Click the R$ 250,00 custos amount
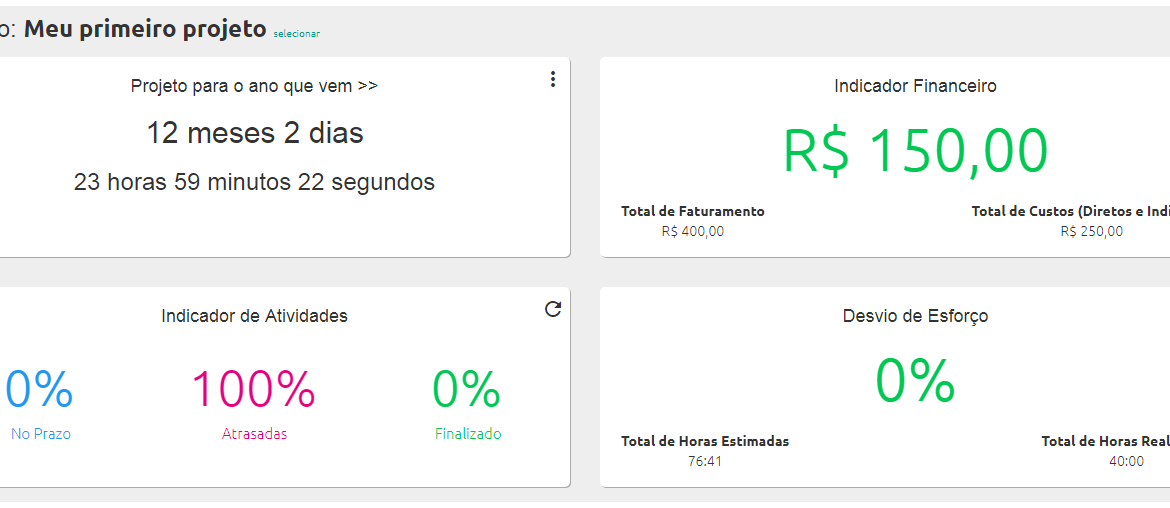Image resolution: width=1170 pixels, height=508 pixels. click(x=1092, y=231)
